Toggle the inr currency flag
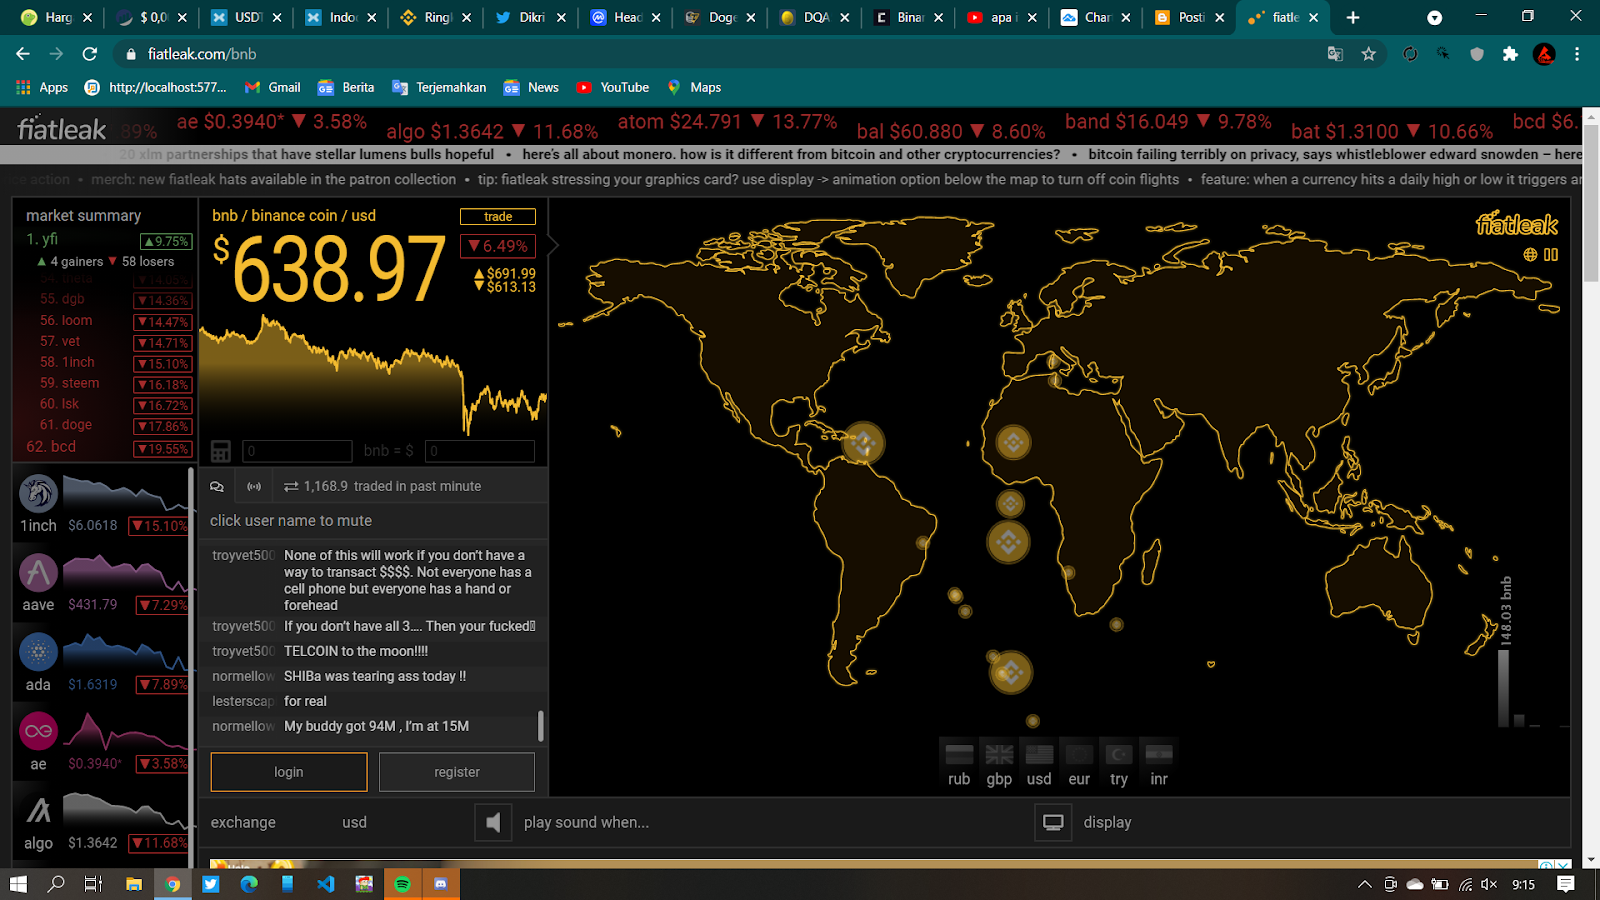Viewport: 1600px width, 900px height. 1159,764
